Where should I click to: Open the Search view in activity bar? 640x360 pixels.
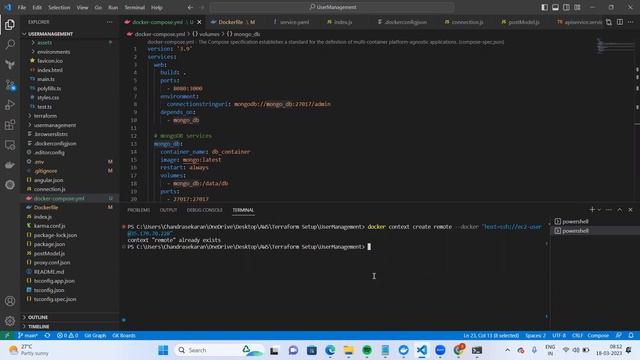(10, 44)
